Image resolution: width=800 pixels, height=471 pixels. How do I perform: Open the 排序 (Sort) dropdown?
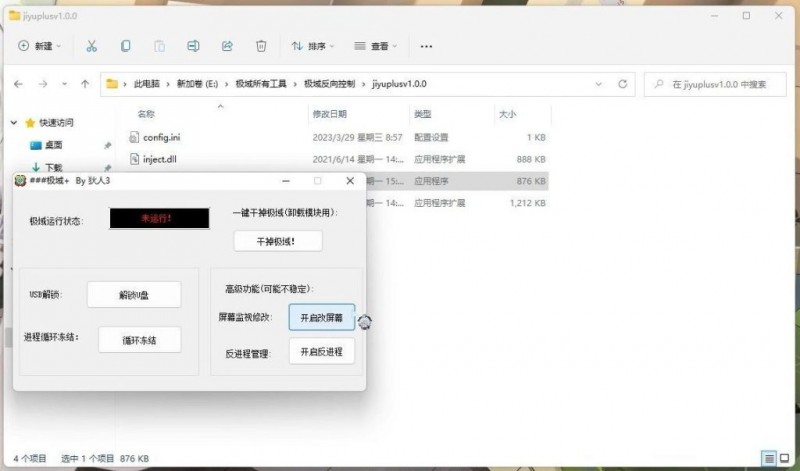tap(312, 46)
